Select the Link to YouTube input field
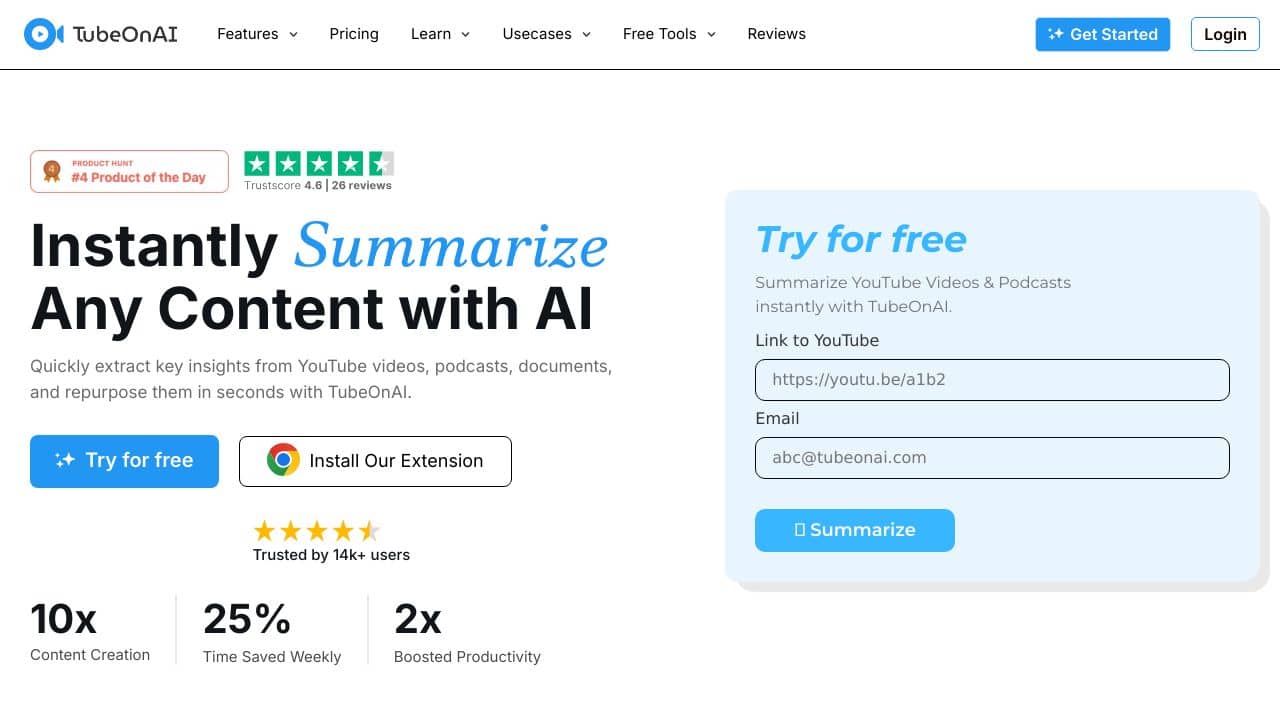 [x=992, y=380]
